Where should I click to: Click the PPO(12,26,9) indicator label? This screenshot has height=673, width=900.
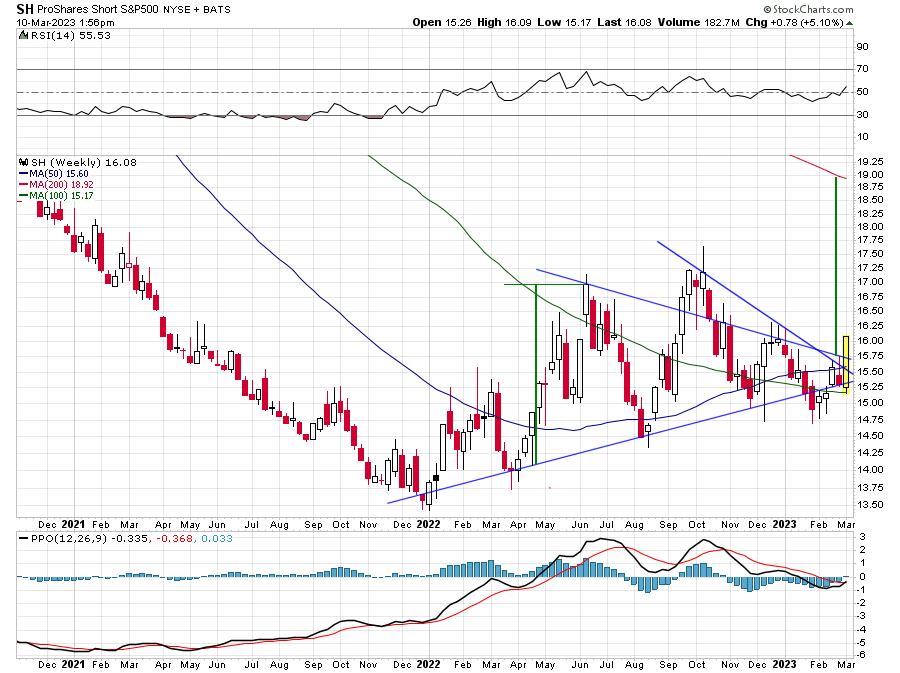click(x=69, y=539)
